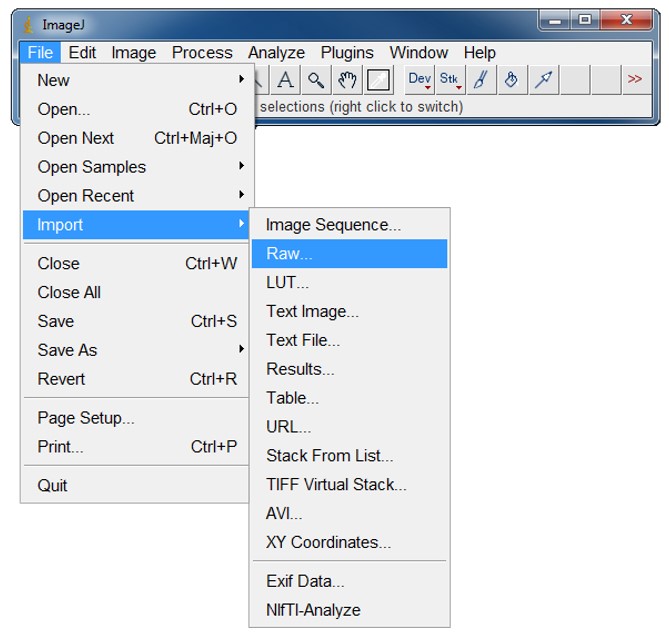Select NIfTI-Analyze option
669x636 pixels.
point(349,610)
